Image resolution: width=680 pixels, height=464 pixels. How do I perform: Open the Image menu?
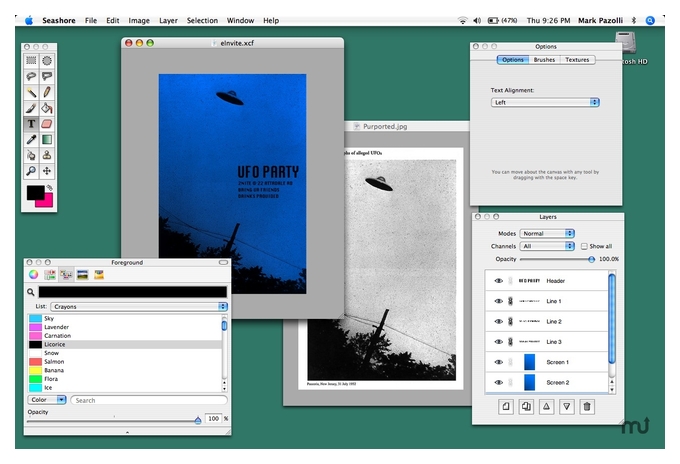click(139, 20)
